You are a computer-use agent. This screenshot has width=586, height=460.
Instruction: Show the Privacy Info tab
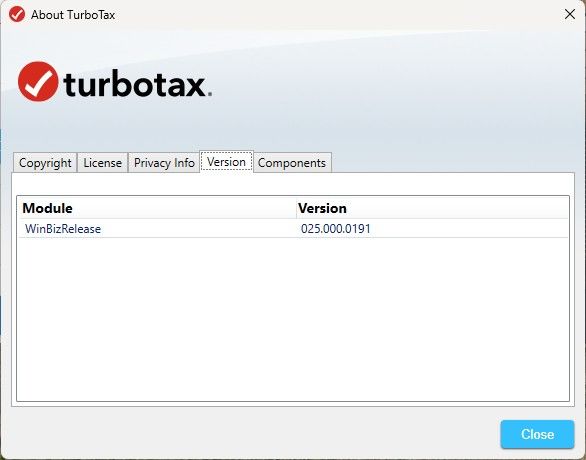pyautogui.click(x=164, y=163)
